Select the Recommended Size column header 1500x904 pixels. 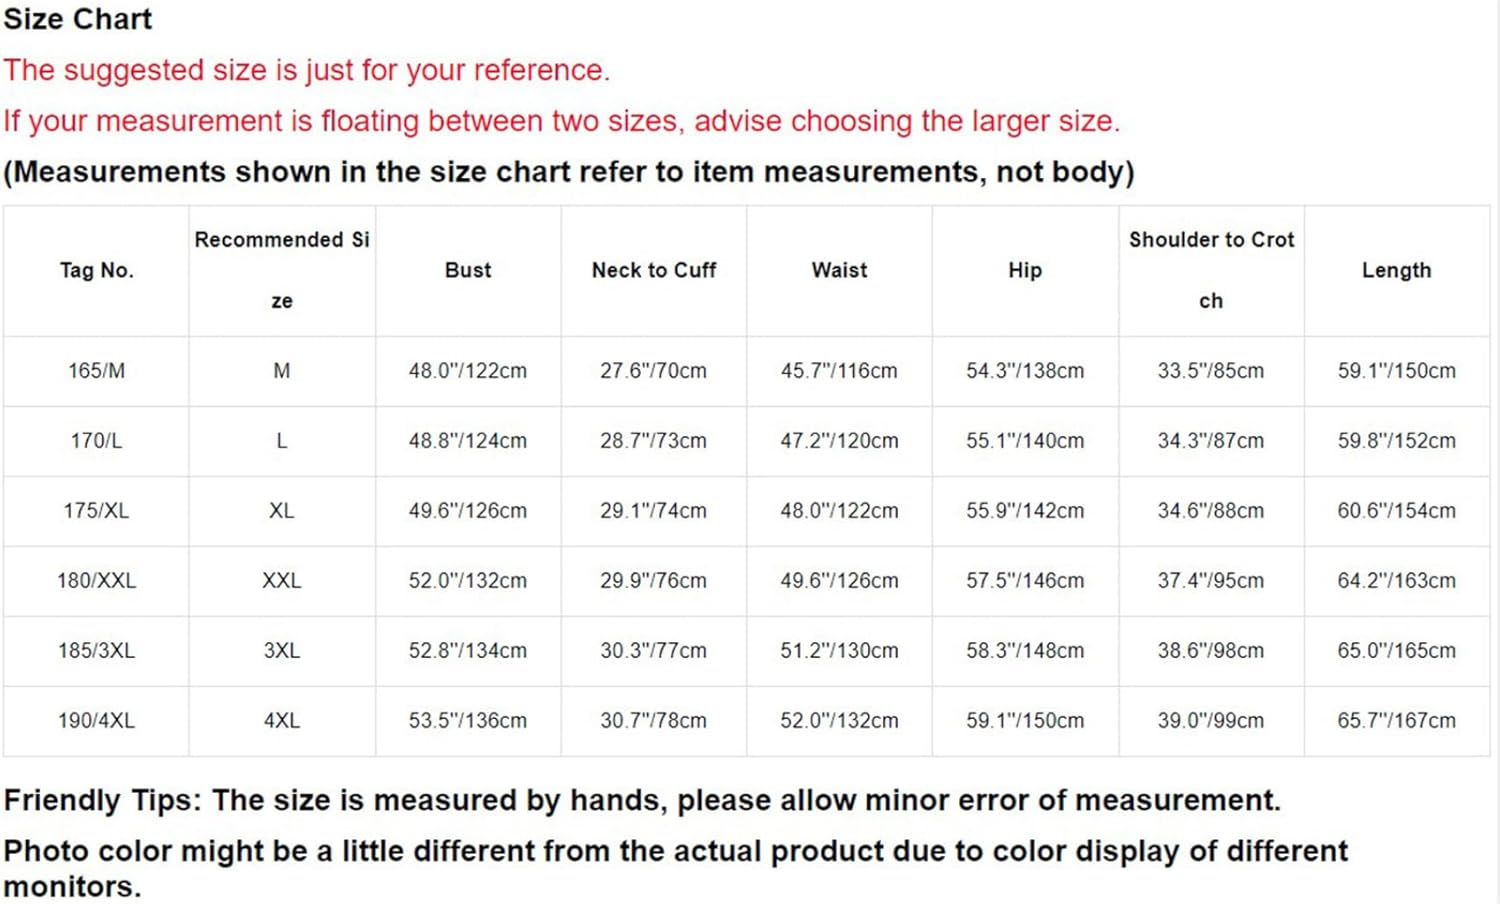tap(282, 270)
